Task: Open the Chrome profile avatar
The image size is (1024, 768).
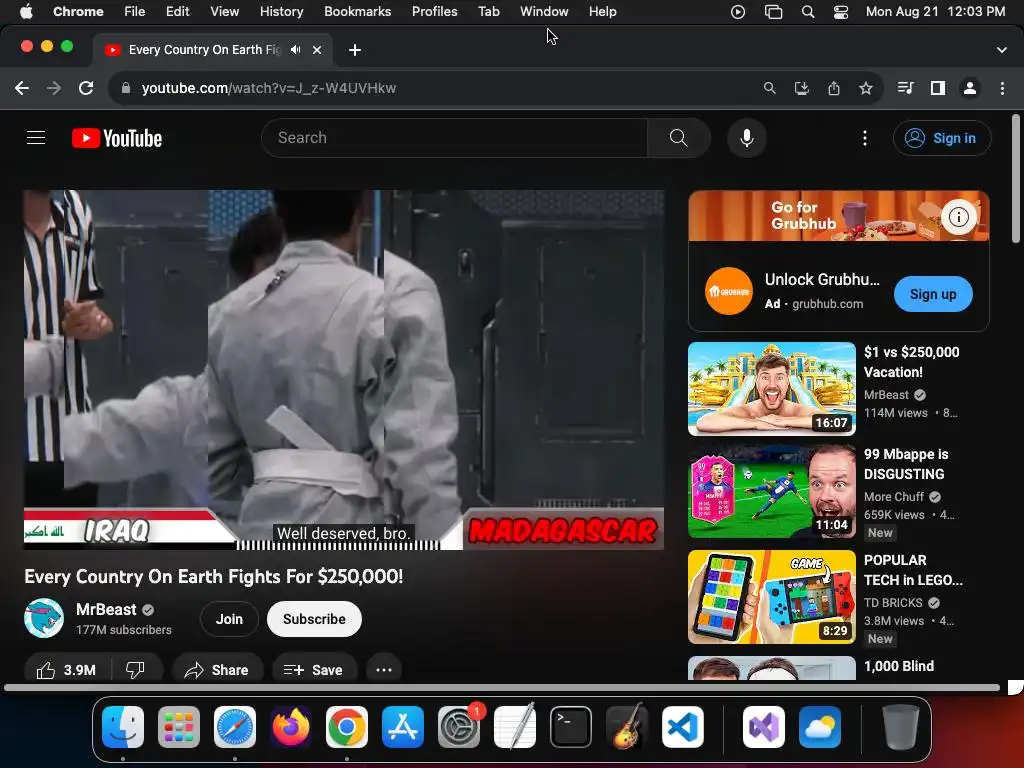Action: [x=970, y=88]
